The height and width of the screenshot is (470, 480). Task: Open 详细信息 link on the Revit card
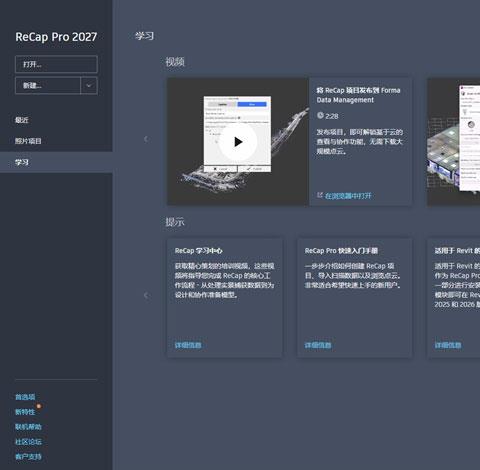click(x=448, y=345)
